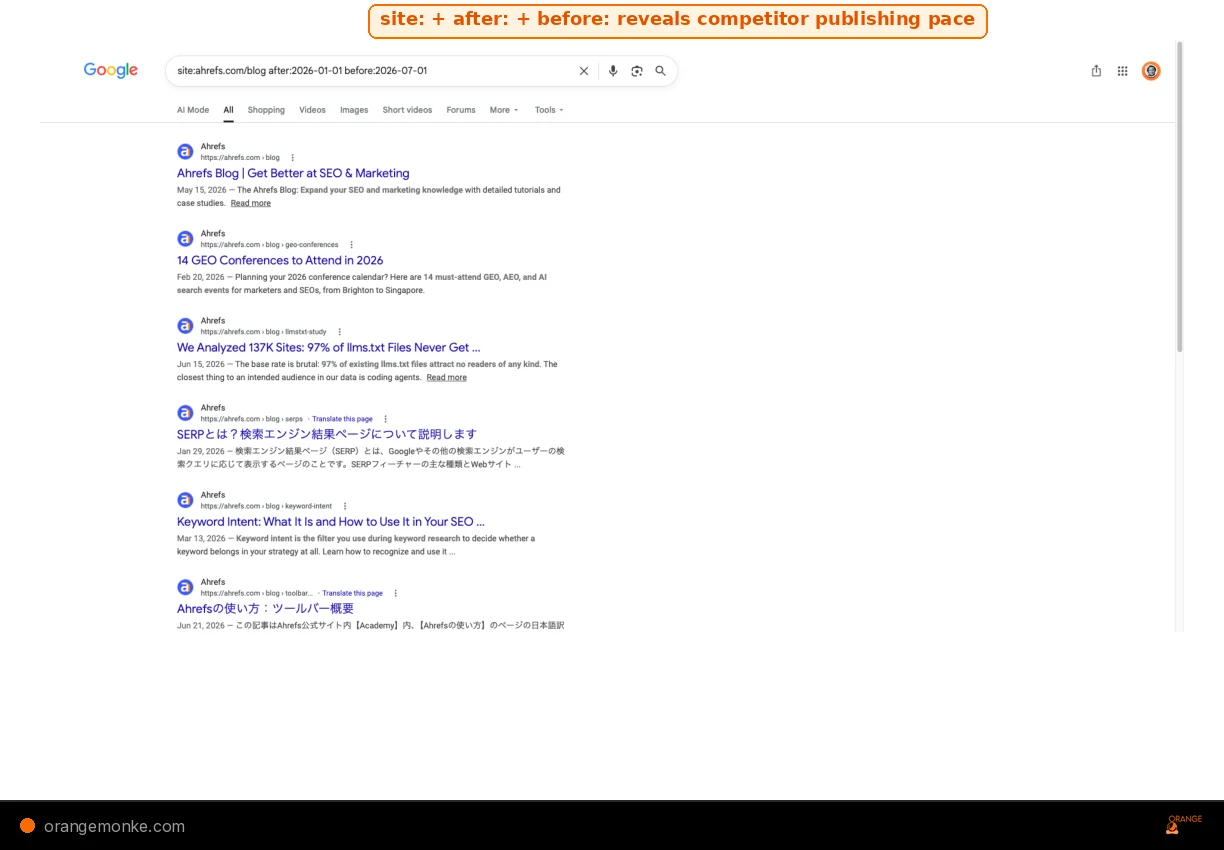Click Ahrefs favicon of Ahrefs Blog result
This screenshot has height=850, width=1224.
tap(185, 152)
